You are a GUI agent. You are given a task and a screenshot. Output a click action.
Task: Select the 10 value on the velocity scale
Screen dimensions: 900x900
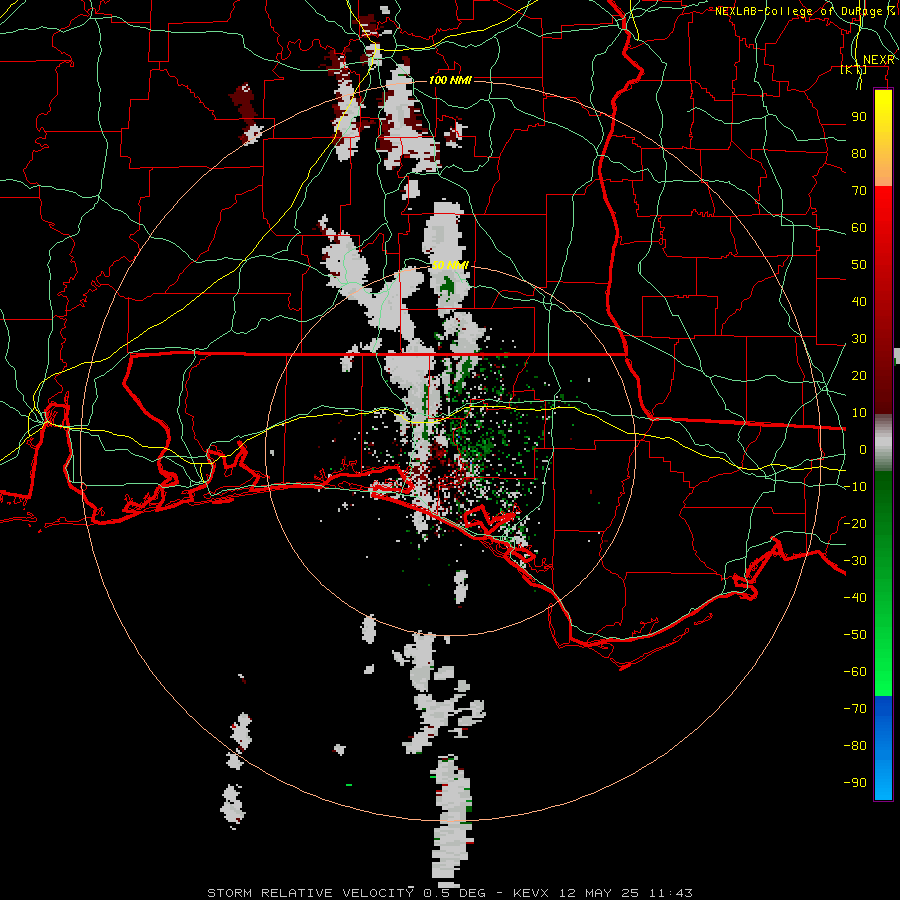(859, 413)
